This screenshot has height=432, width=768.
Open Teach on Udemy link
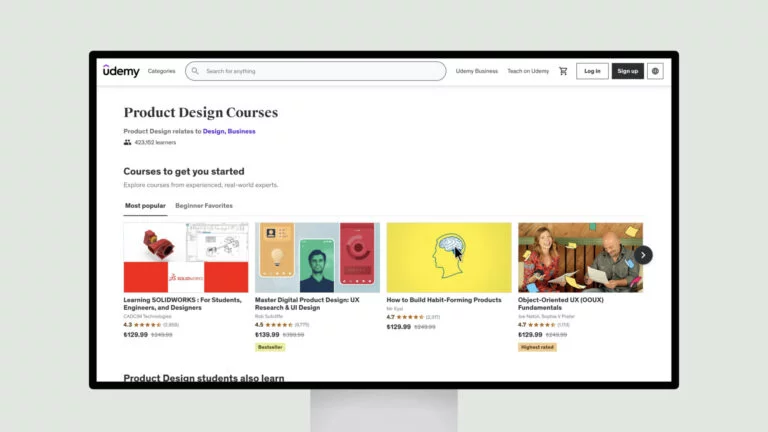tap(528, 71)
